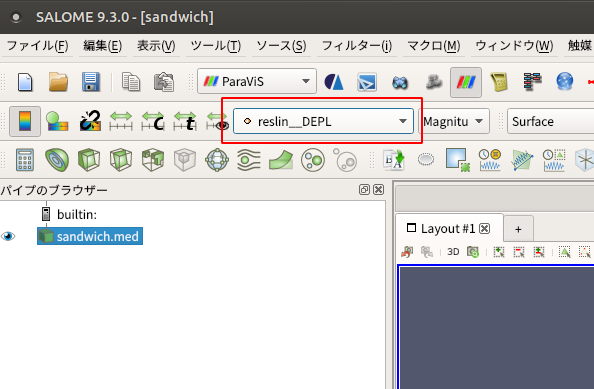The image size is (594, 389).
Task: Activate the grey Fields module icon
Action: point(434,82)
